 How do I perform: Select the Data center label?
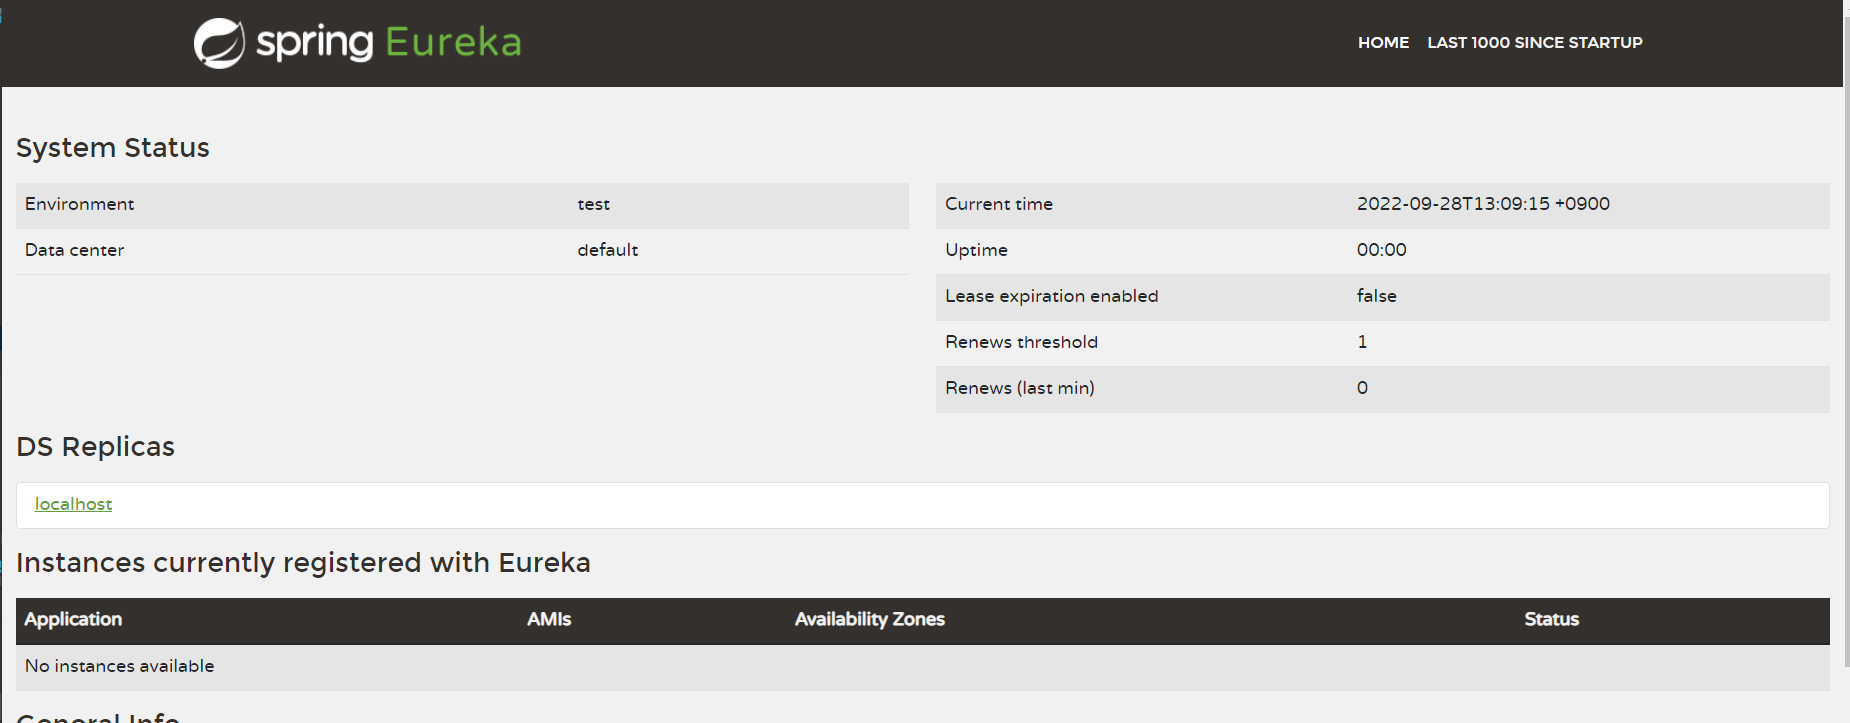coord(74,250)
